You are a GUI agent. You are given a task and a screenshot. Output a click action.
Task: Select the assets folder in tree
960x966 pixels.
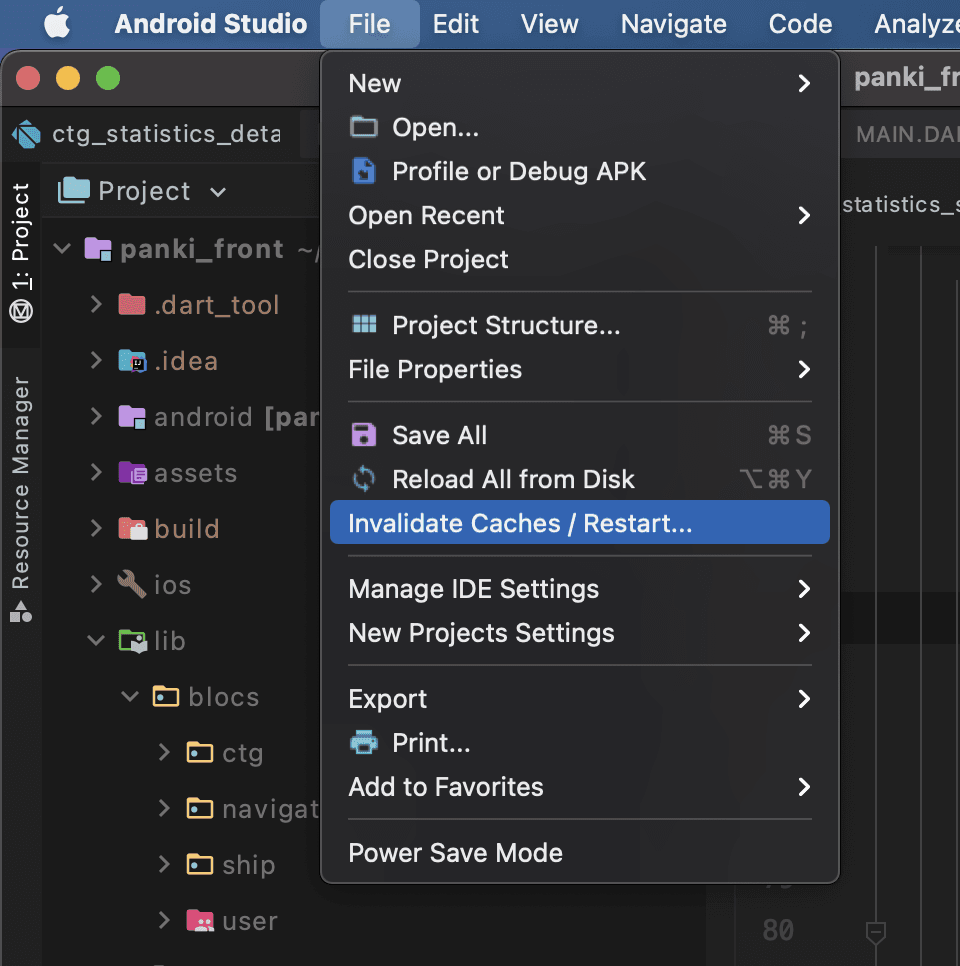[x=195, y=473]
